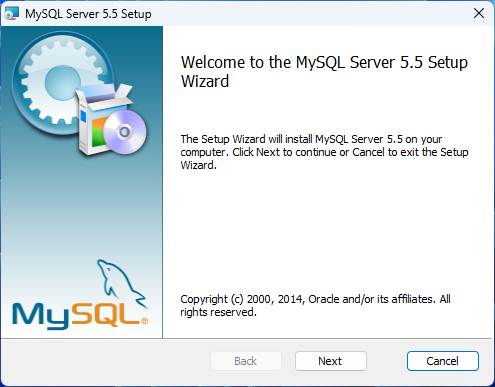
Task: Cancel the MySQL Server setup
Action: [x=443, y=361]
